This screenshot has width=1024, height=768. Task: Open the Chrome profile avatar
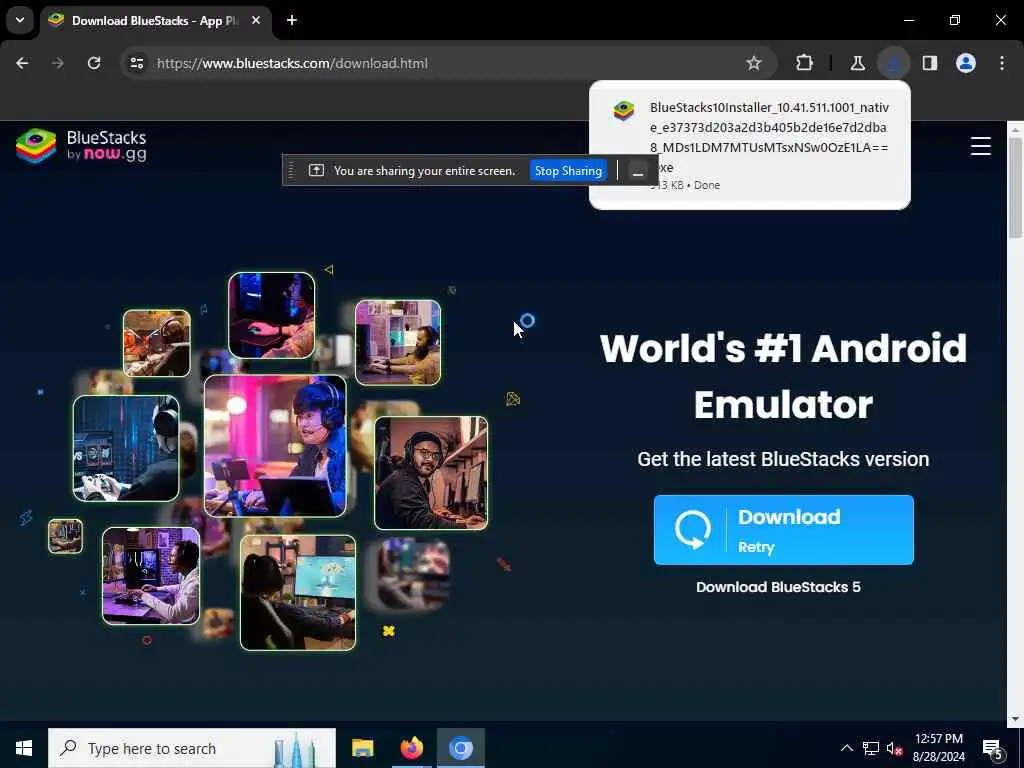pyautogui.click(x=966, y=63)
